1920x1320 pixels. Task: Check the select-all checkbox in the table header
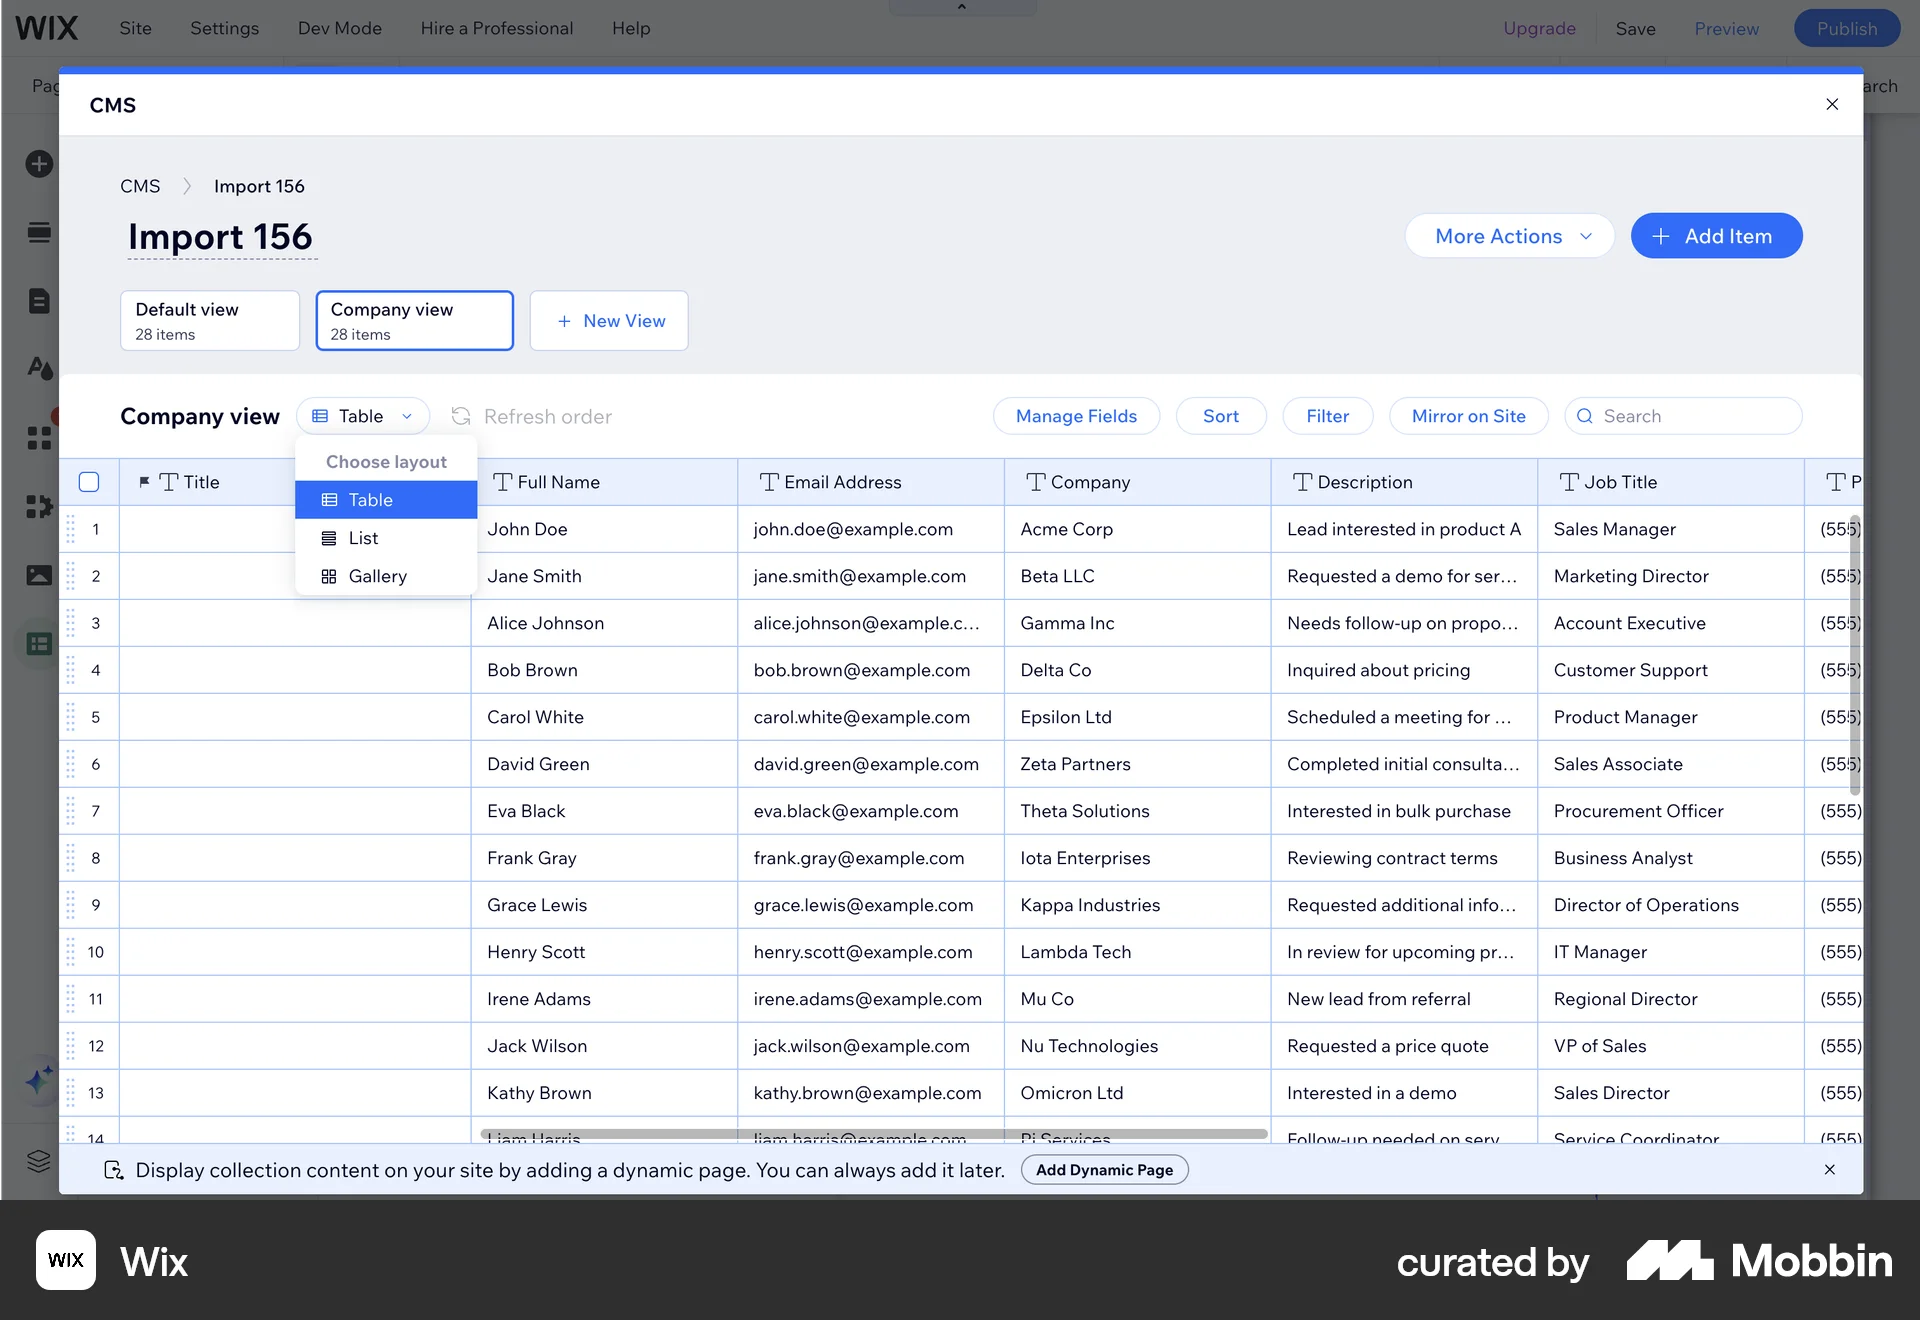point(89,481)
